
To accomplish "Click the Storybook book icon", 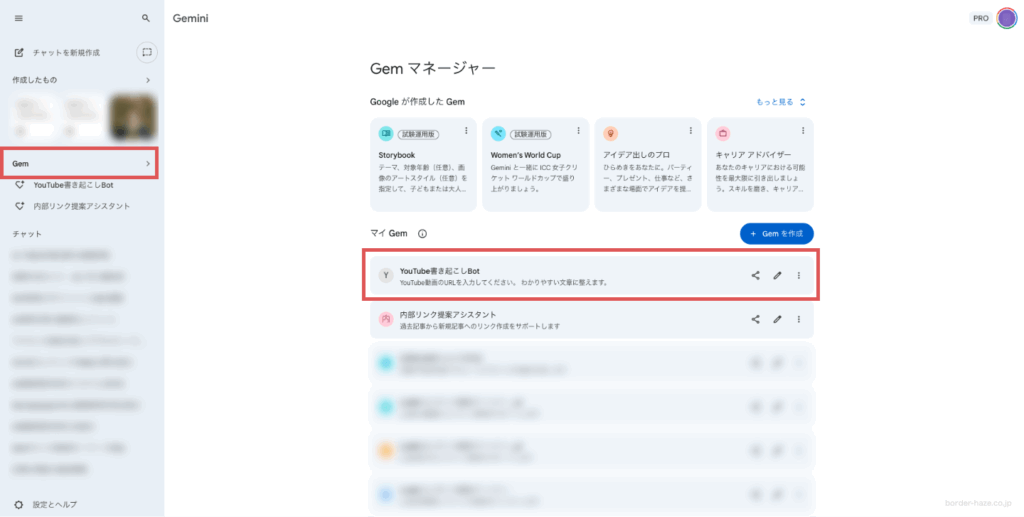I will 386,133.
